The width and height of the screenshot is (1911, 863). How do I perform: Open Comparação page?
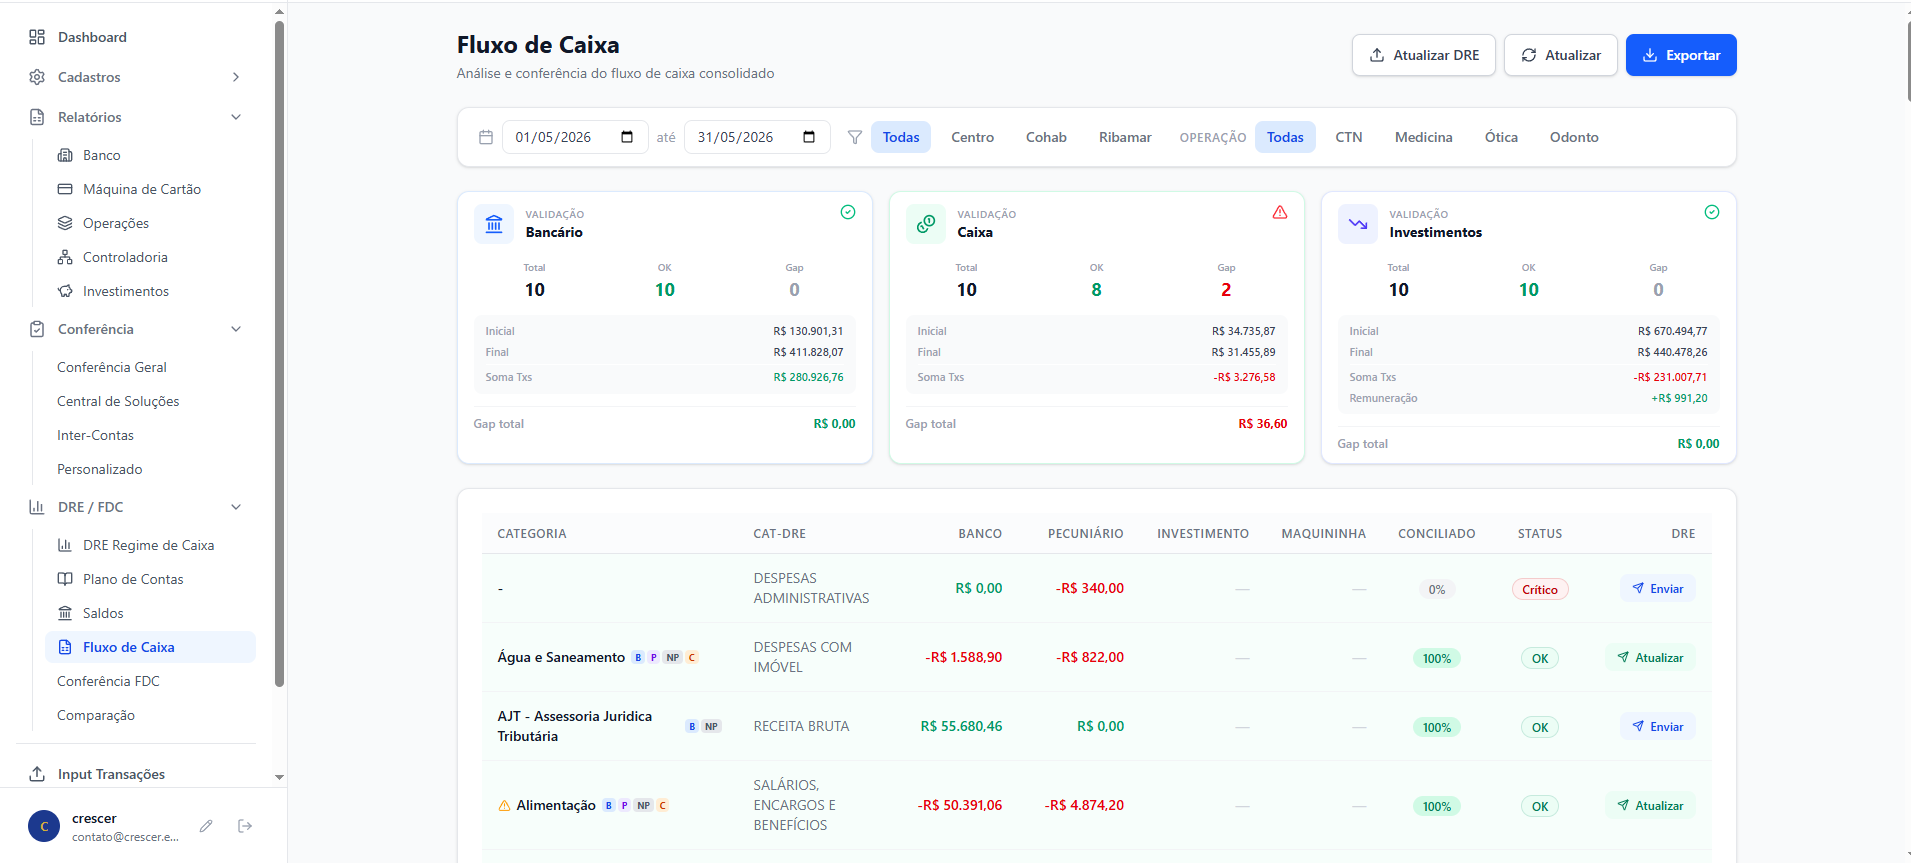click(x=96, y=715)
